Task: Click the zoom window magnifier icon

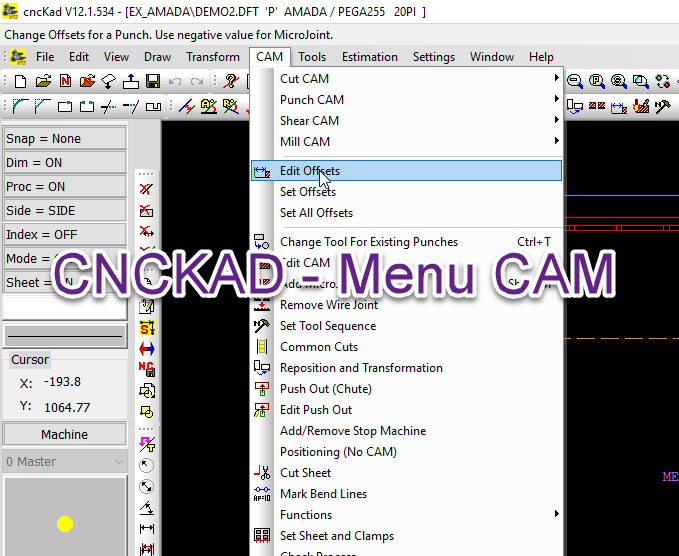Action: coord(640,81)
